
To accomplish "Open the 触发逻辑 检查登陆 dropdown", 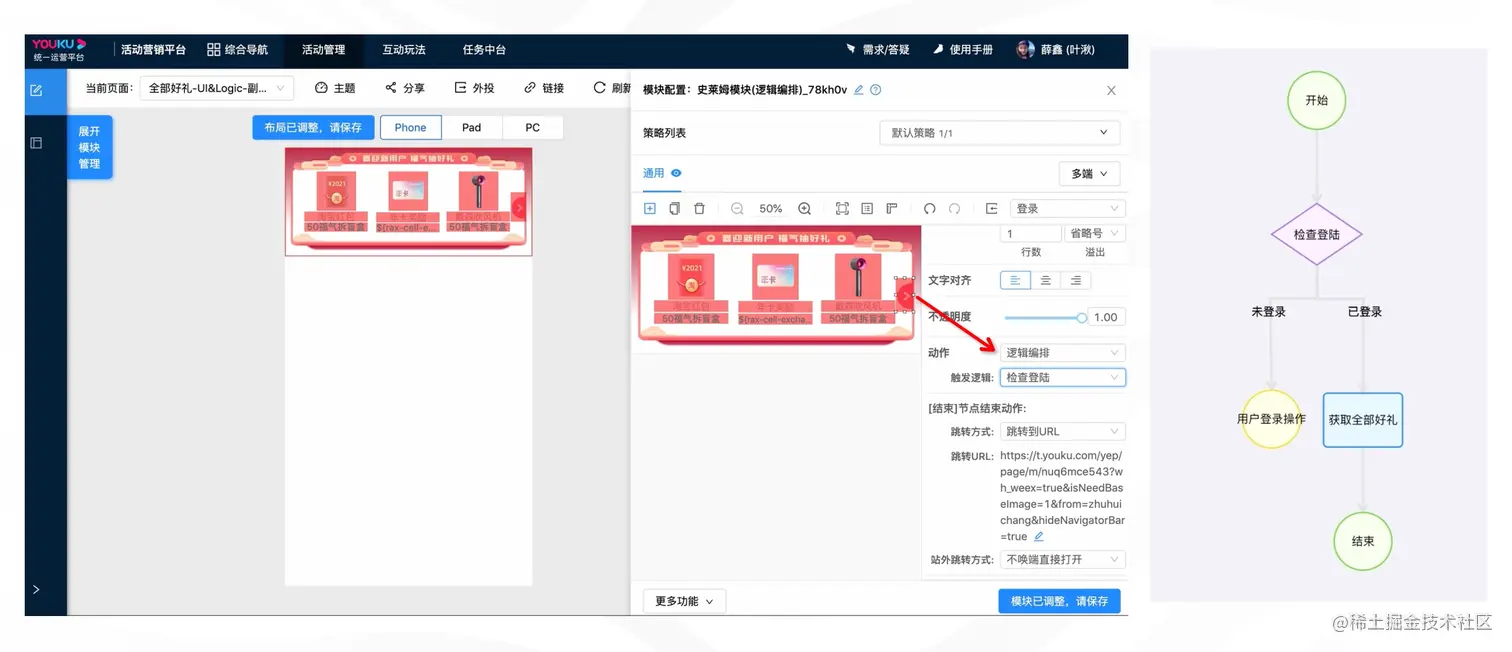I will coord(1062,377).
